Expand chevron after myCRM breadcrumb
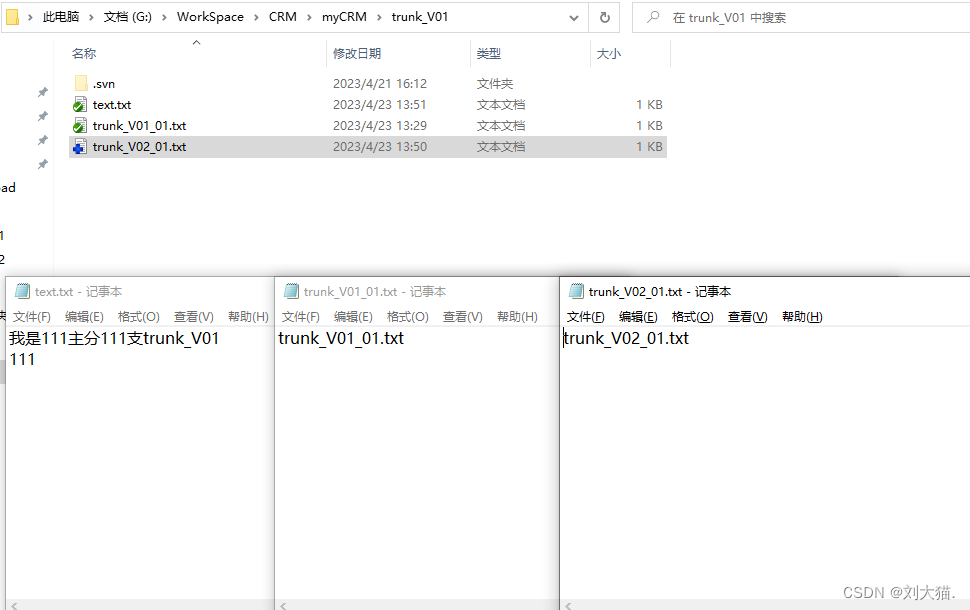970x610 pixels. click(379, 17)
